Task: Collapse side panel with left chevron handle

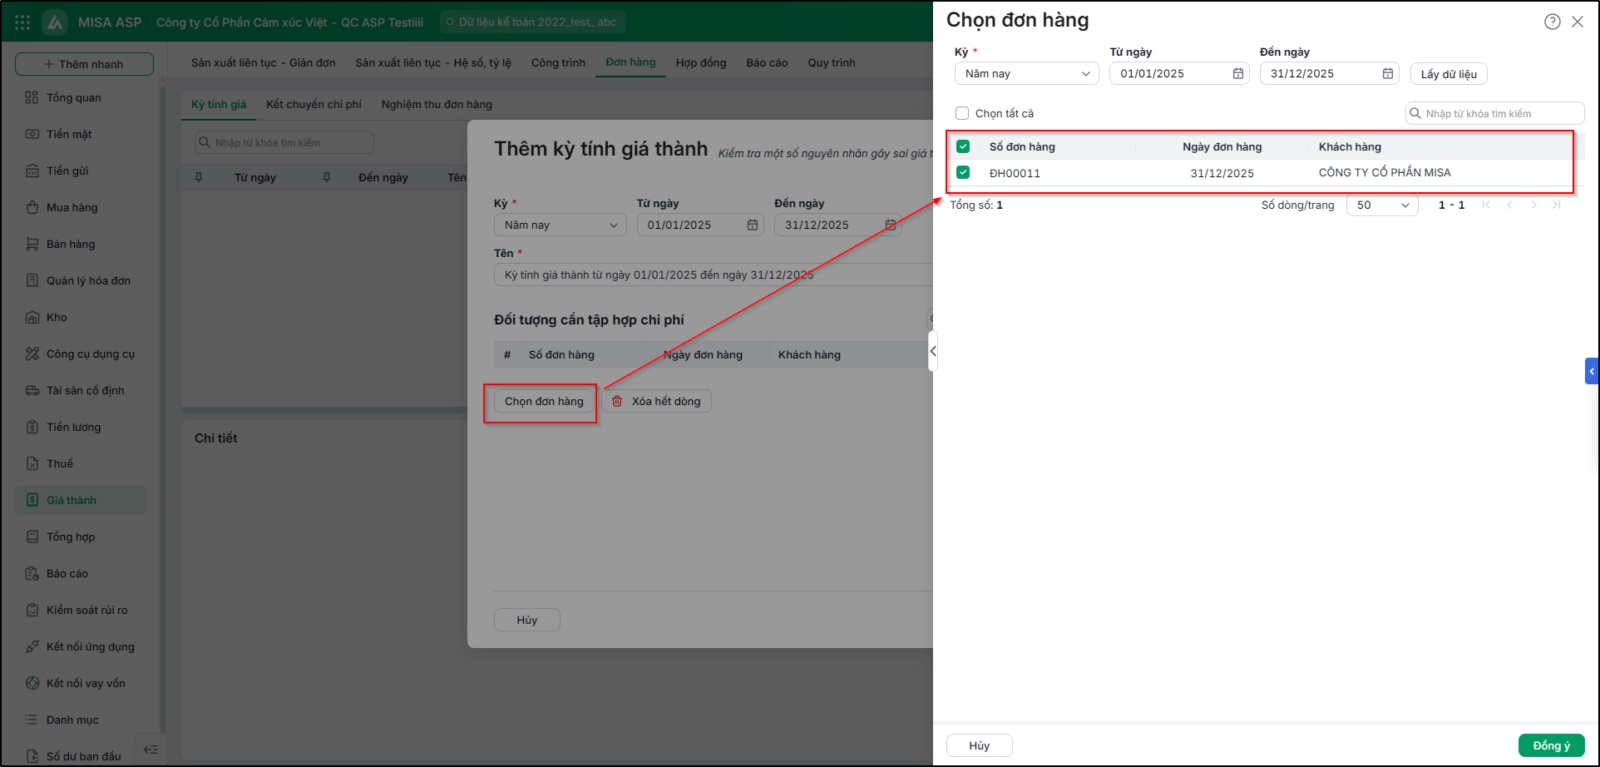Action: 933,351
